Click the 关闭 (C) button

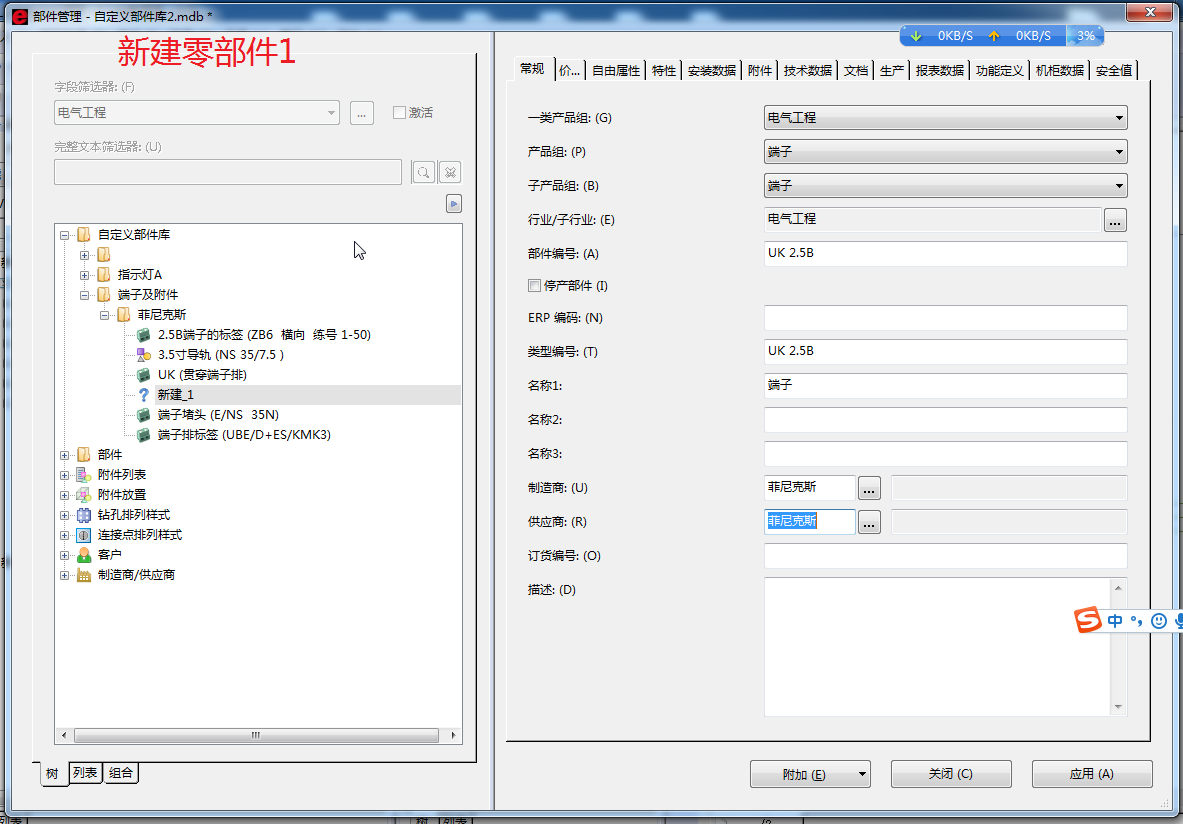point(950,774)
